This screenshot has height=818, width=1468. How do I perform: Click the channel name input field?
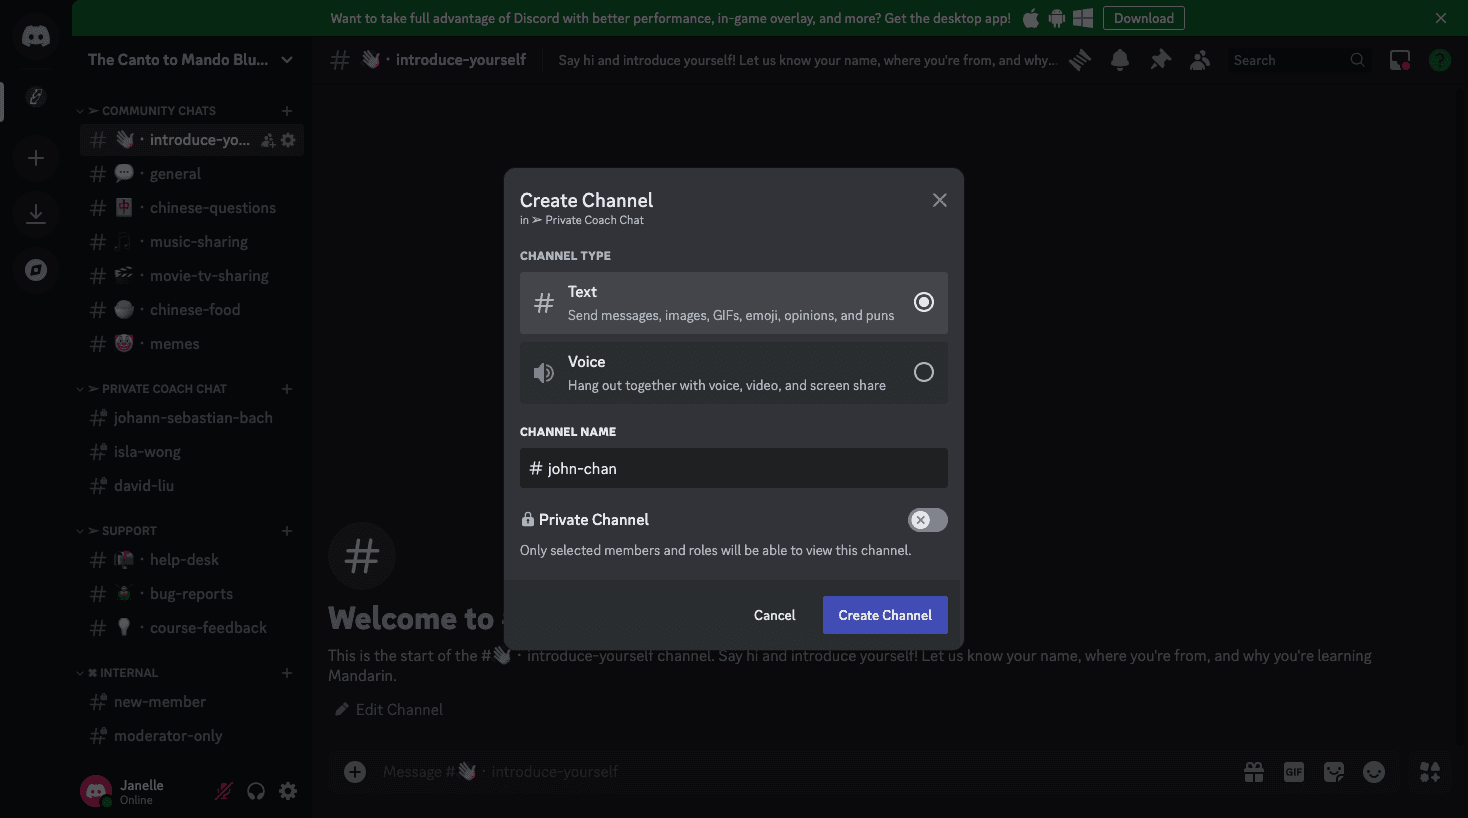[734, 468]
